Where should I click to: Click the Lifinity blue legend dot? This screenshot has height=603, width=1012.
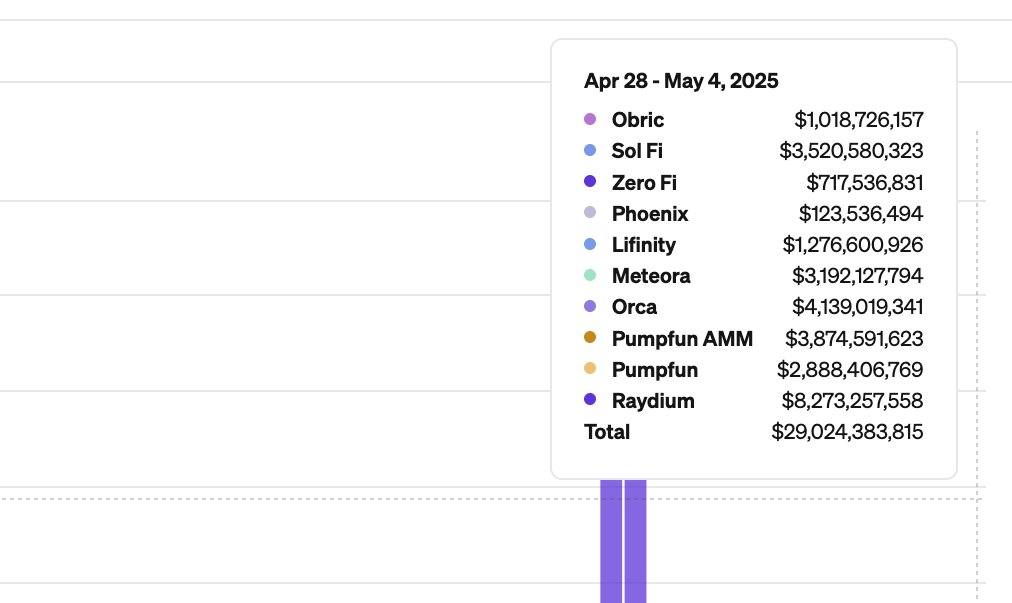tap(590, 244)
